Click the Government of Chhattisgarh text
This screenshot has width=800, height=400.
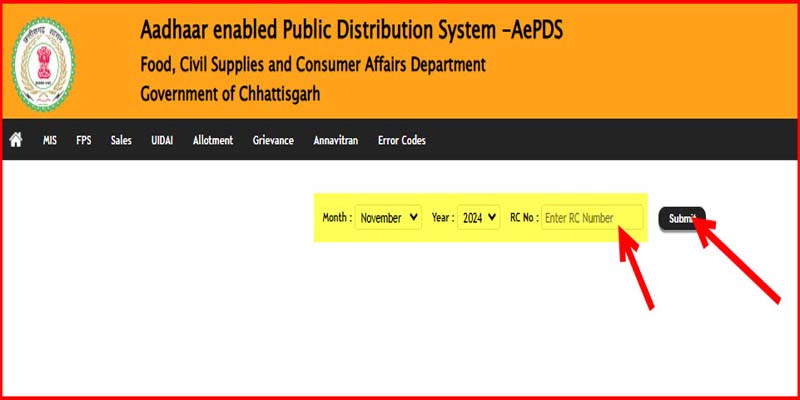(230, 94)
